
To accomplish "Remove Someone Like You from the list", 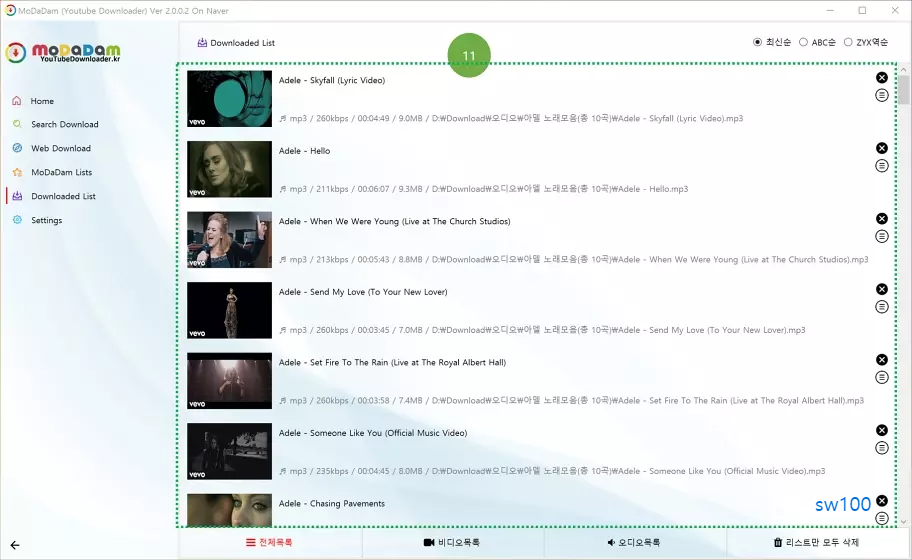I will click(x=882, y=430).
